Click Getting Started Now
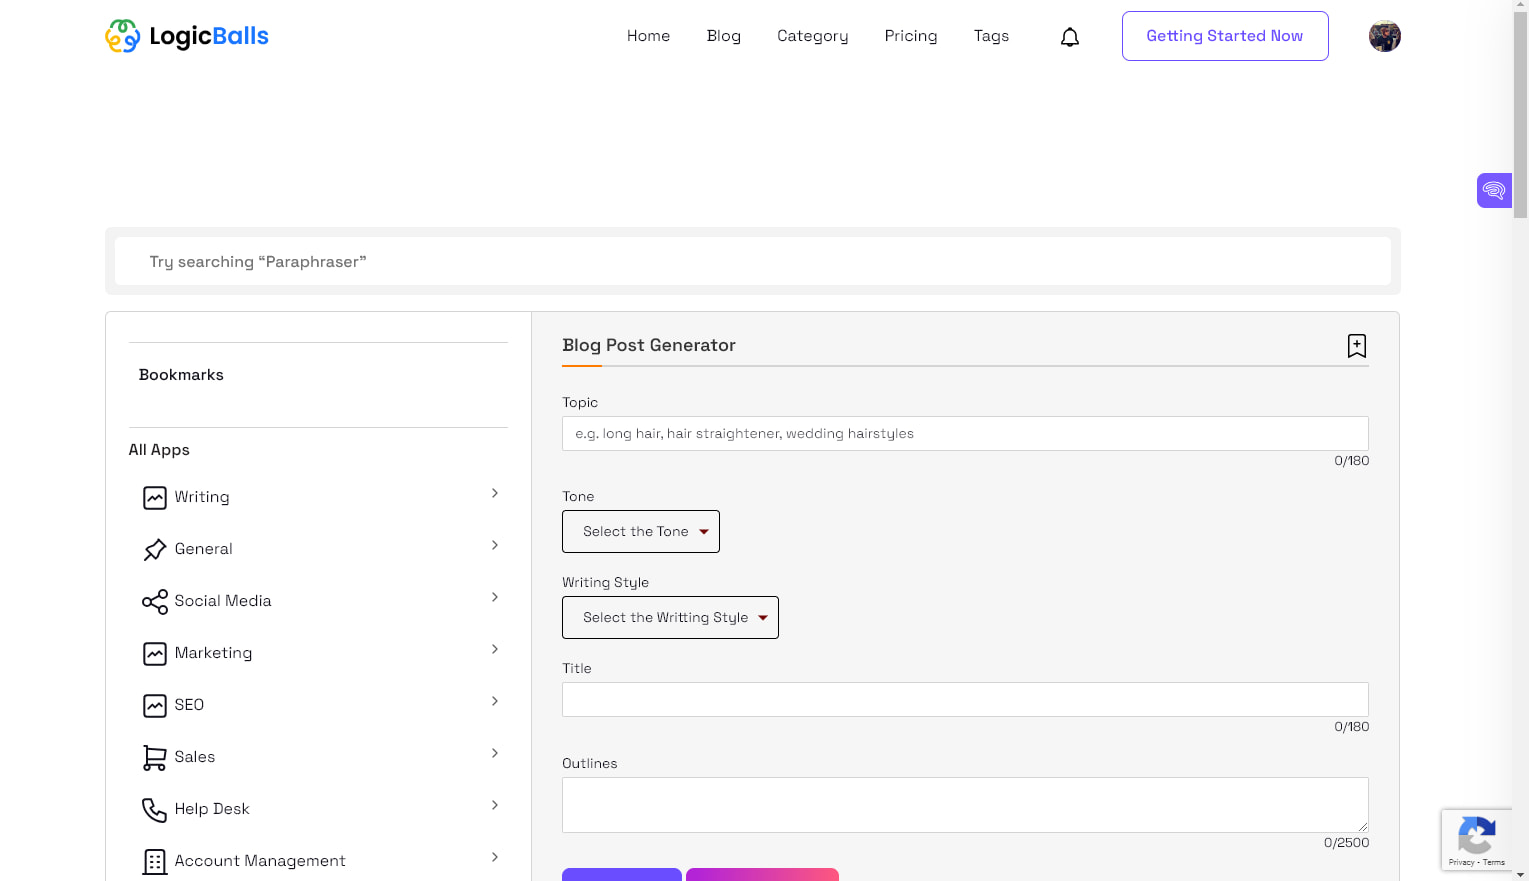Screen dimensions: 1529x881 tap(1224, 35)
